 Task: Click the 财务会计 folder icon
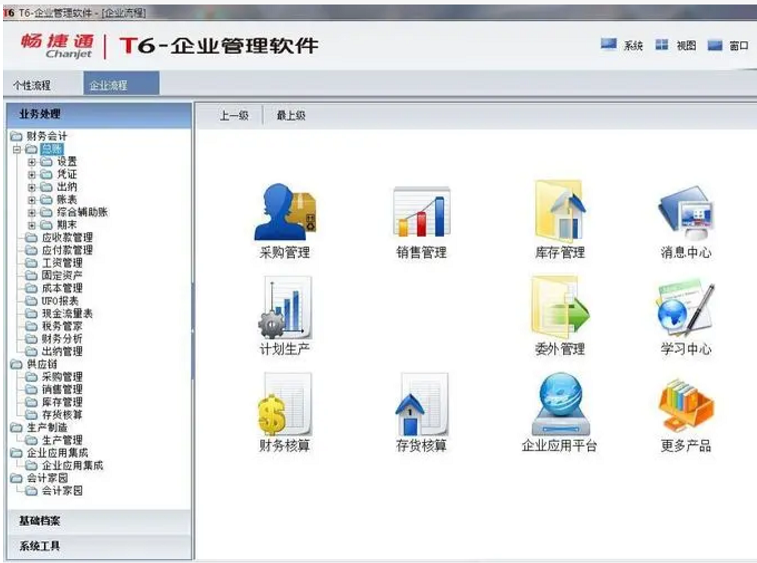[x=16, y=136]
